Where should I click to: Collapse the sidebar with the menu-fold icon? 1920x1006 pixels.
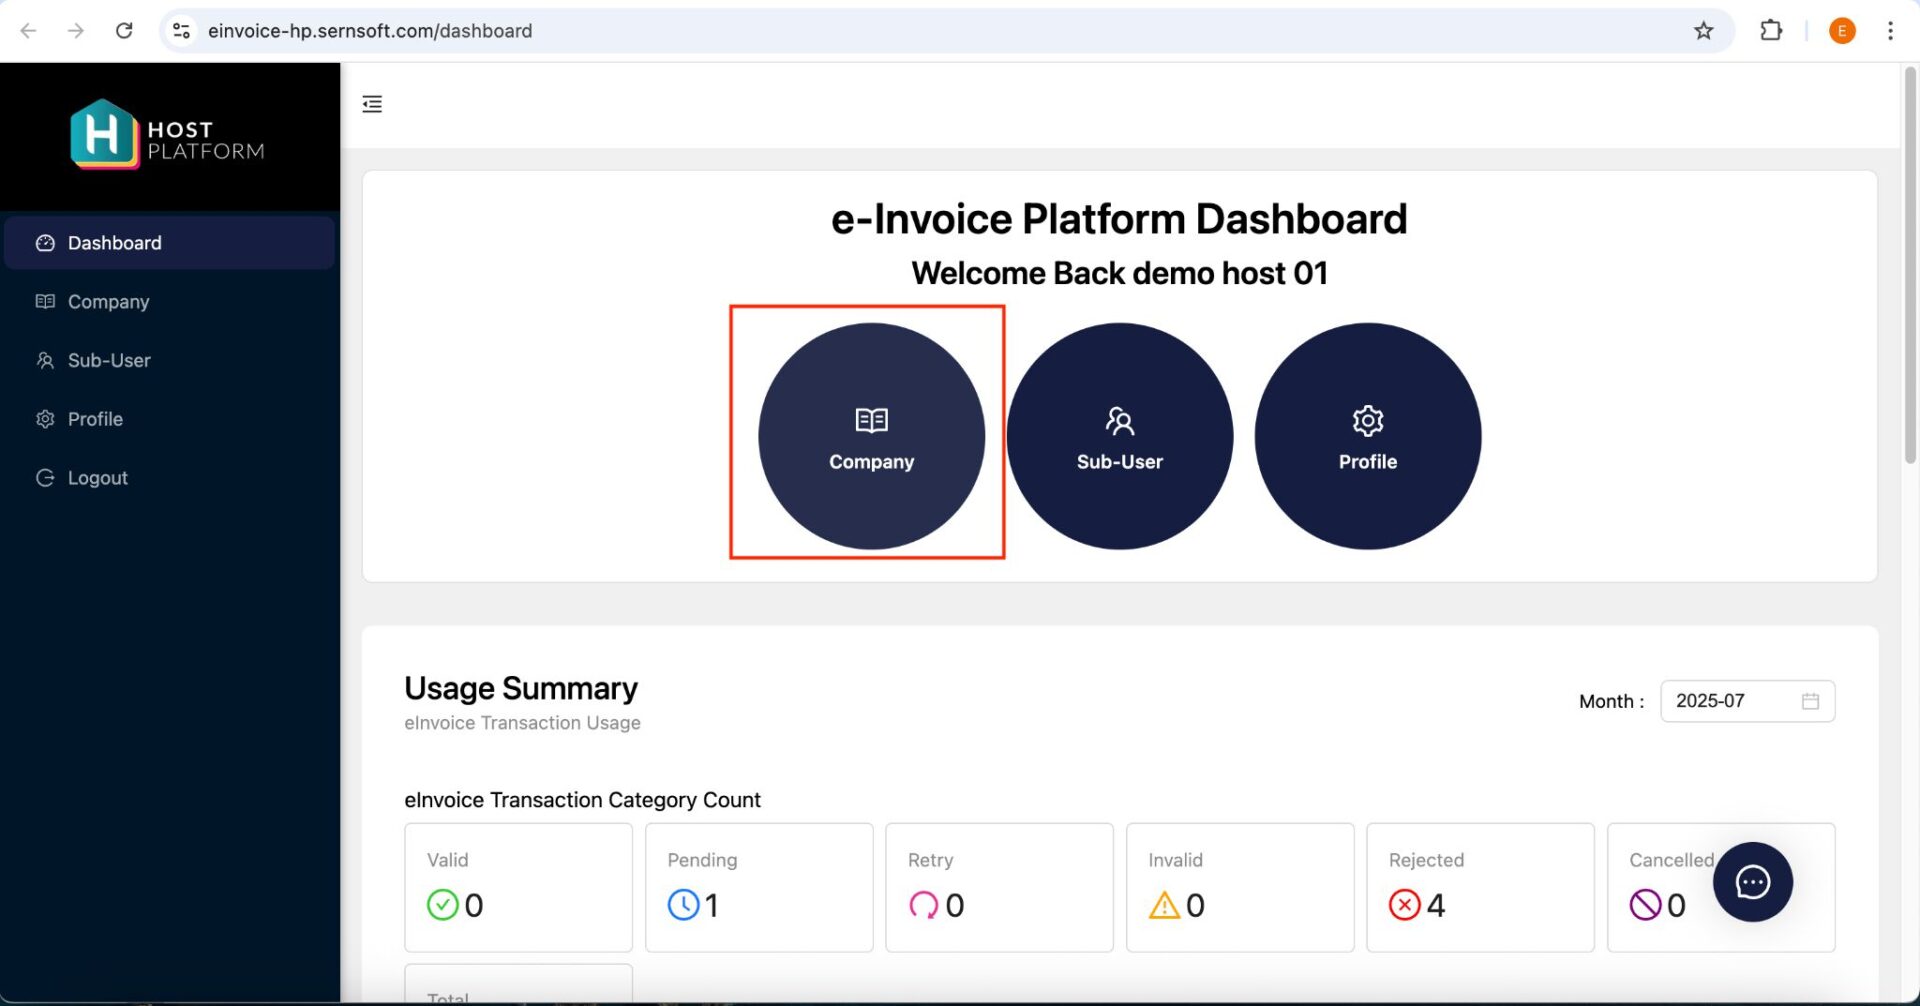coord(372,104)
